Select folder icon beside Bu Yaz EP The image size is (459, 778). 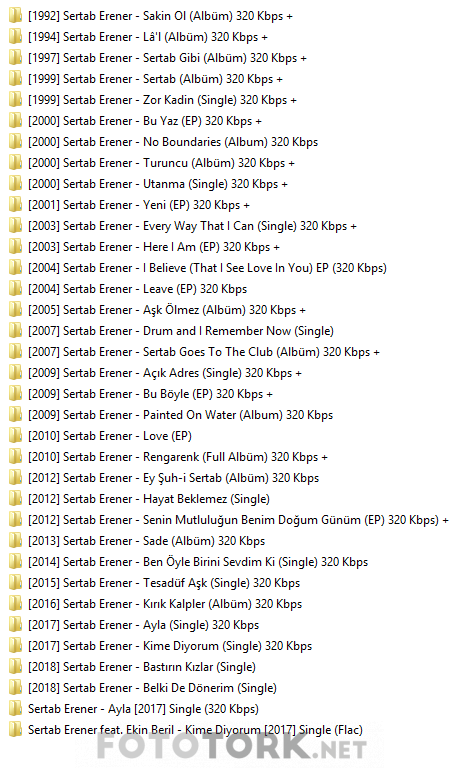(15, 121)
